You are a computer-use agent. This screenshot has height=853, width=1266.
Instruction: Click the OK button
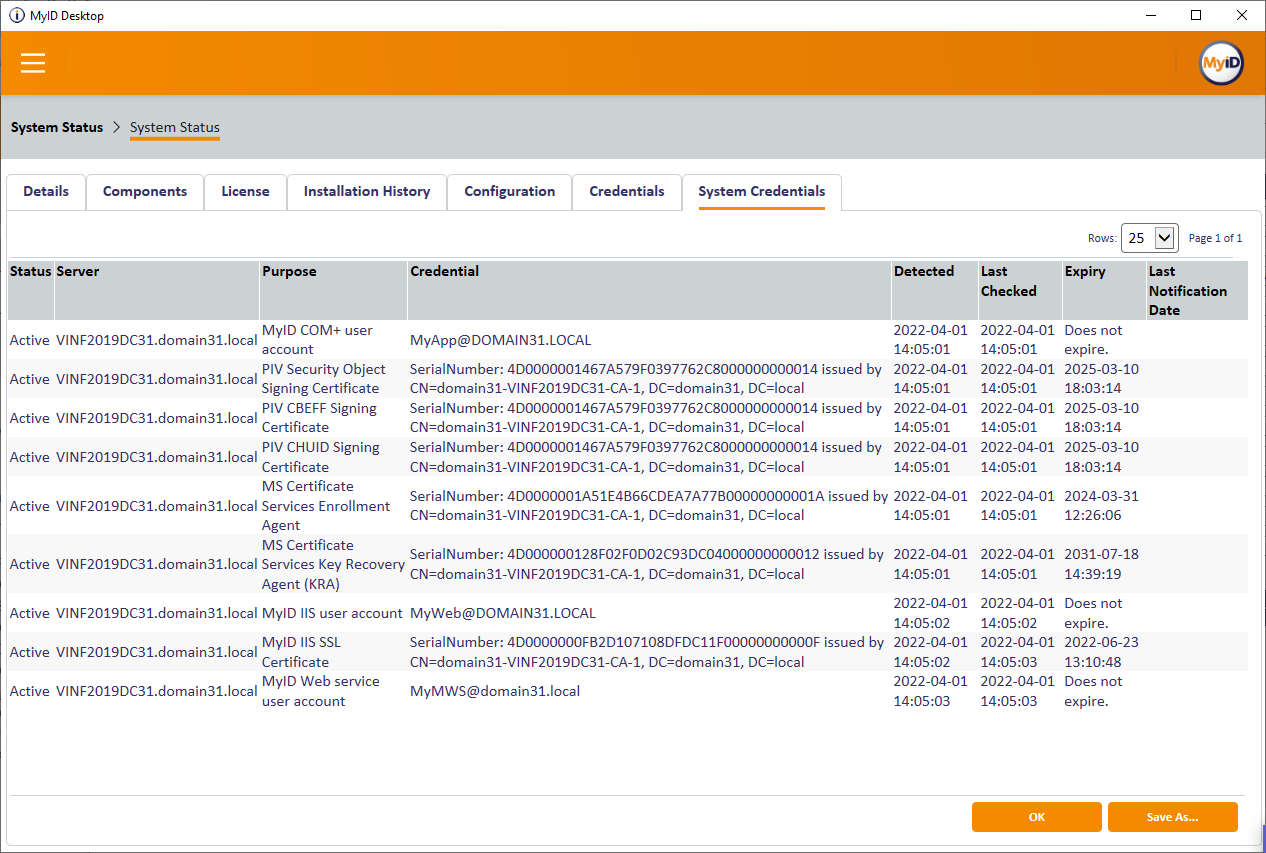(x=1036, y=817)
